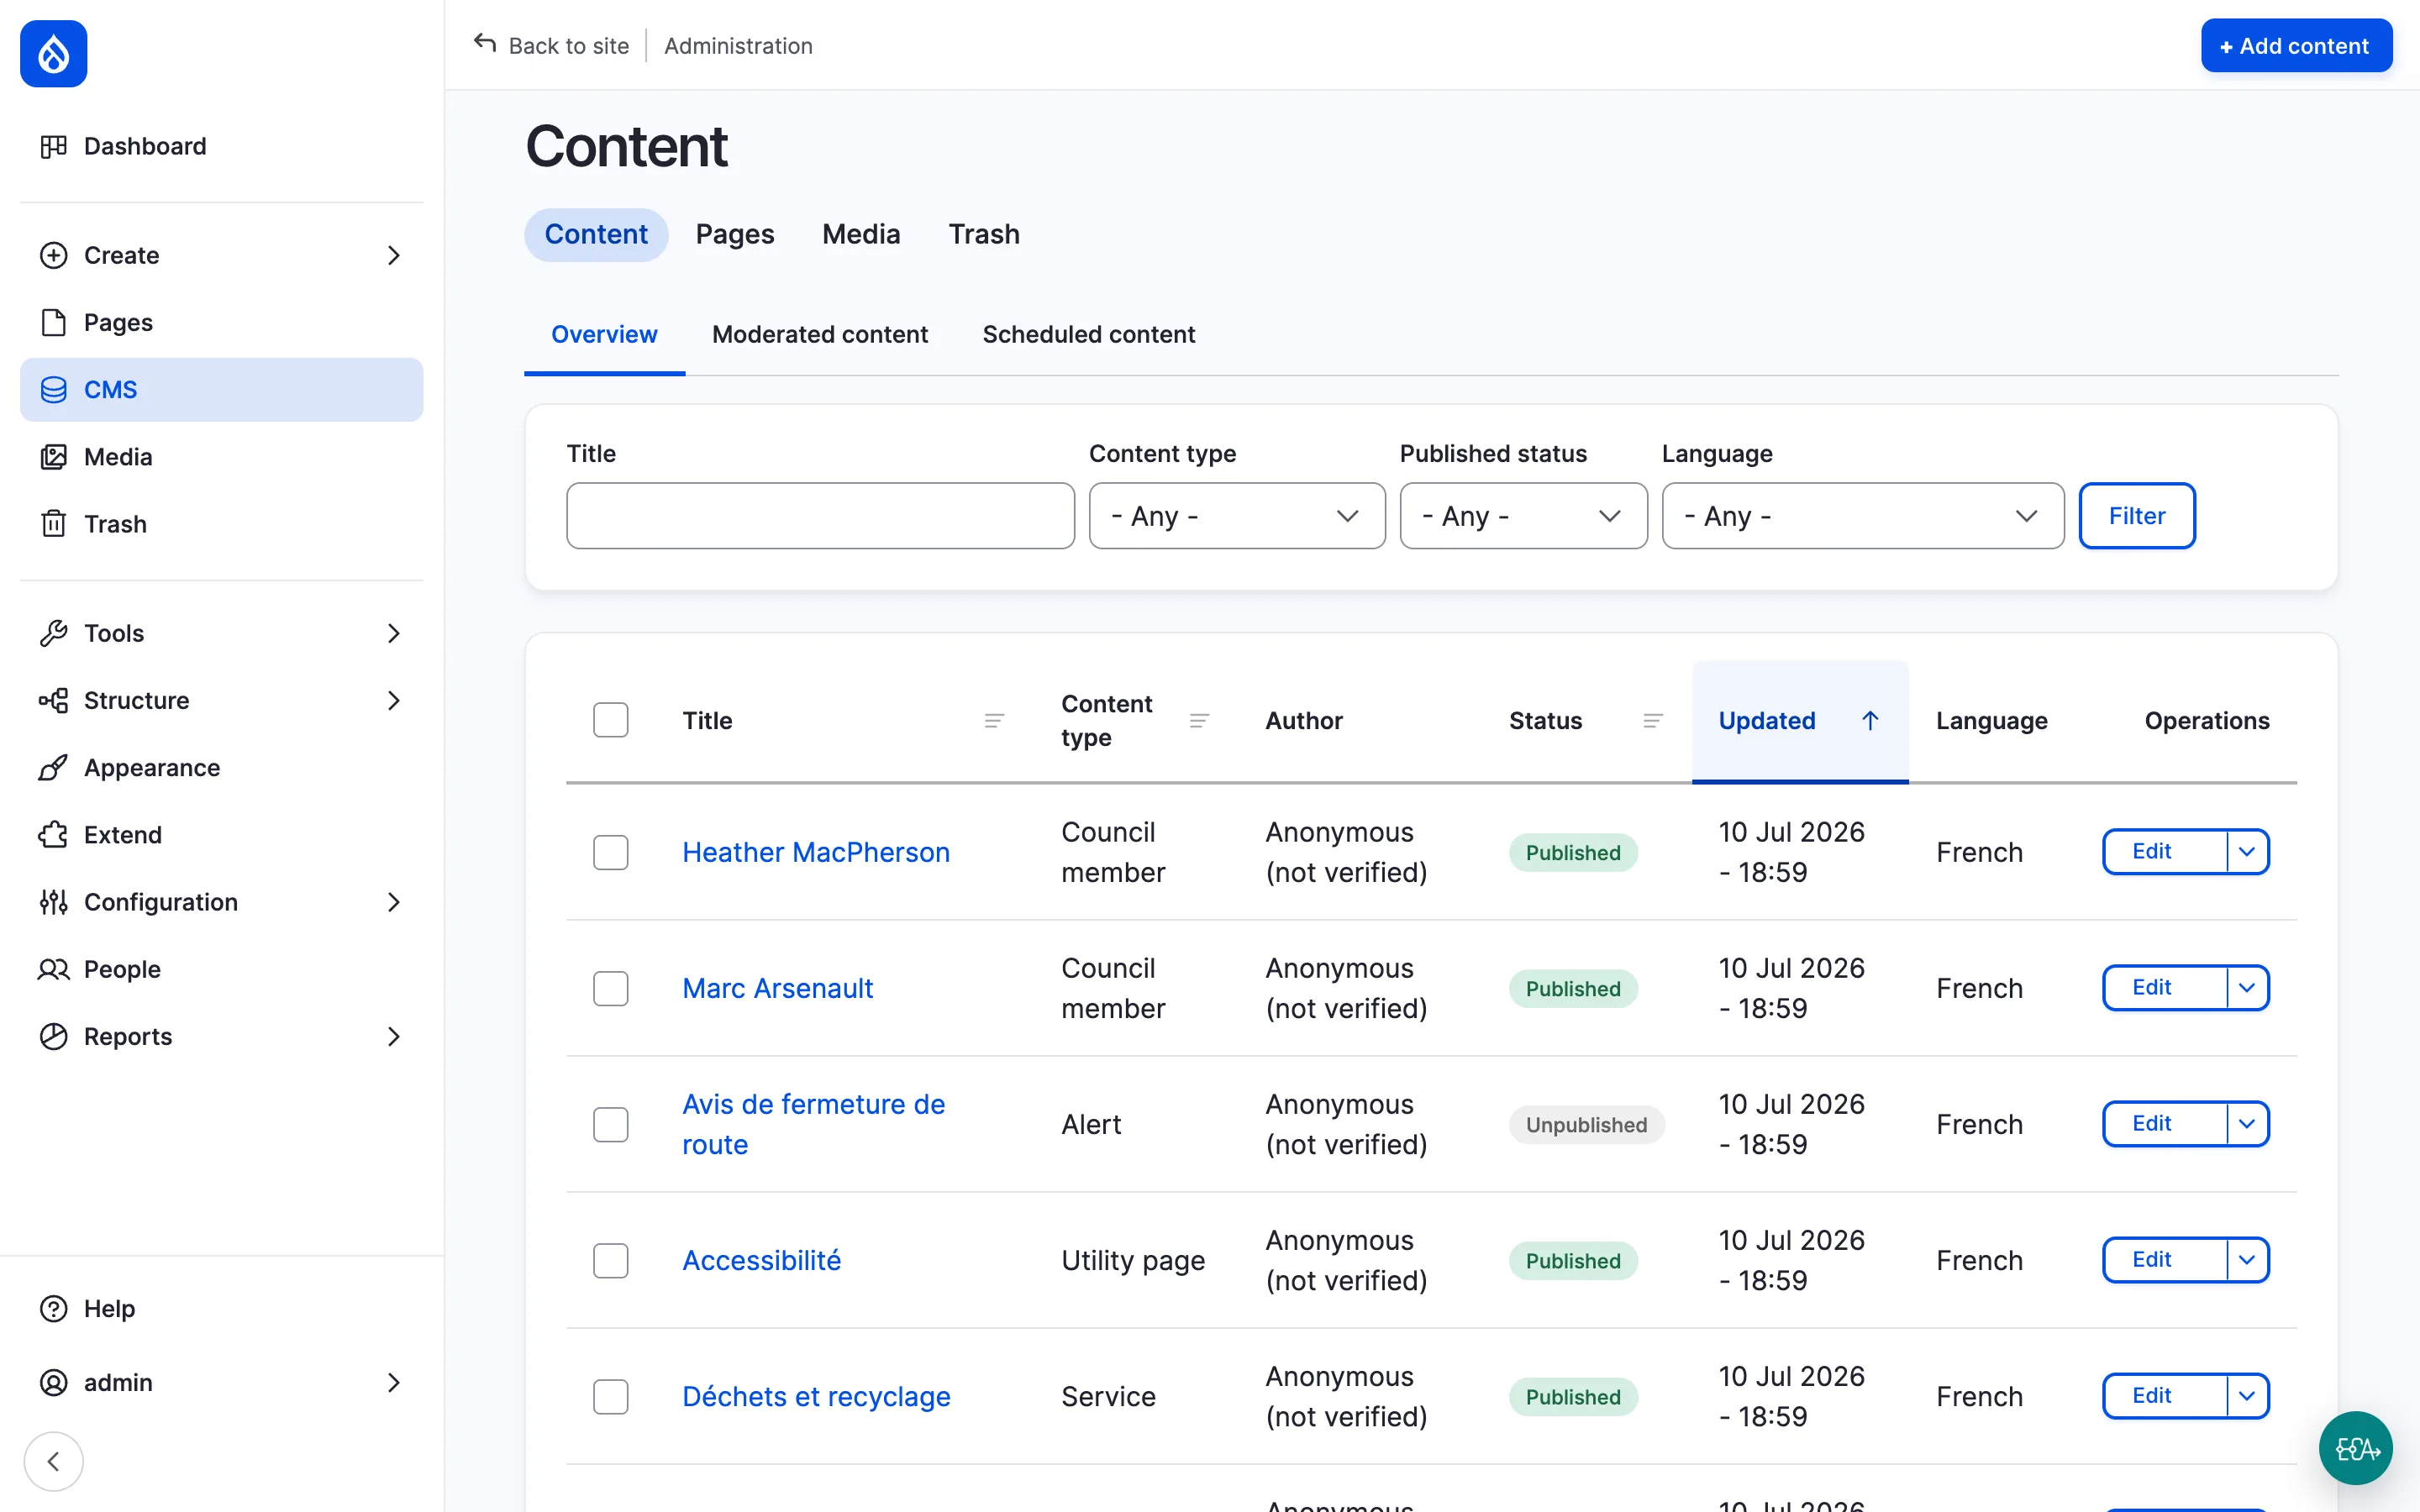Click the Create plus icon

point(53,255)
